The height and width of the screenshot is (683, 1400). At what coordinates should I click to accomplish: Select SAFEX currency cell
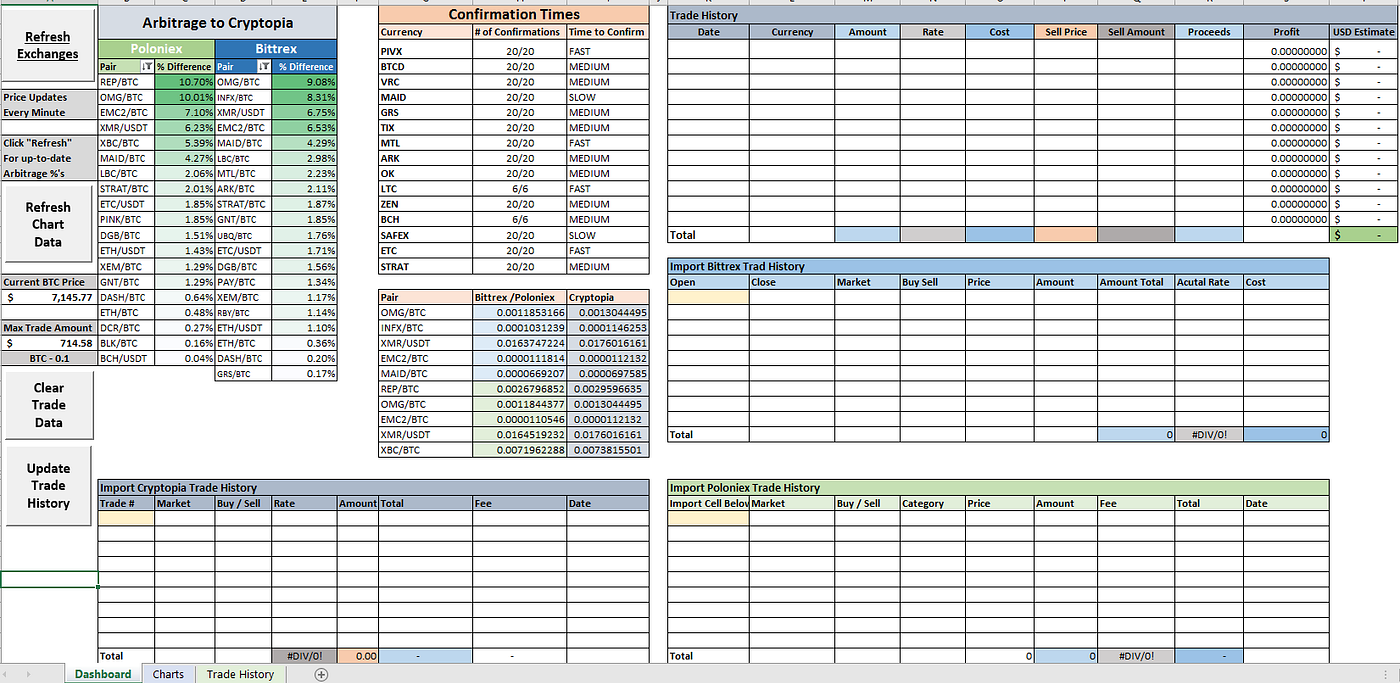coord(425,235)
